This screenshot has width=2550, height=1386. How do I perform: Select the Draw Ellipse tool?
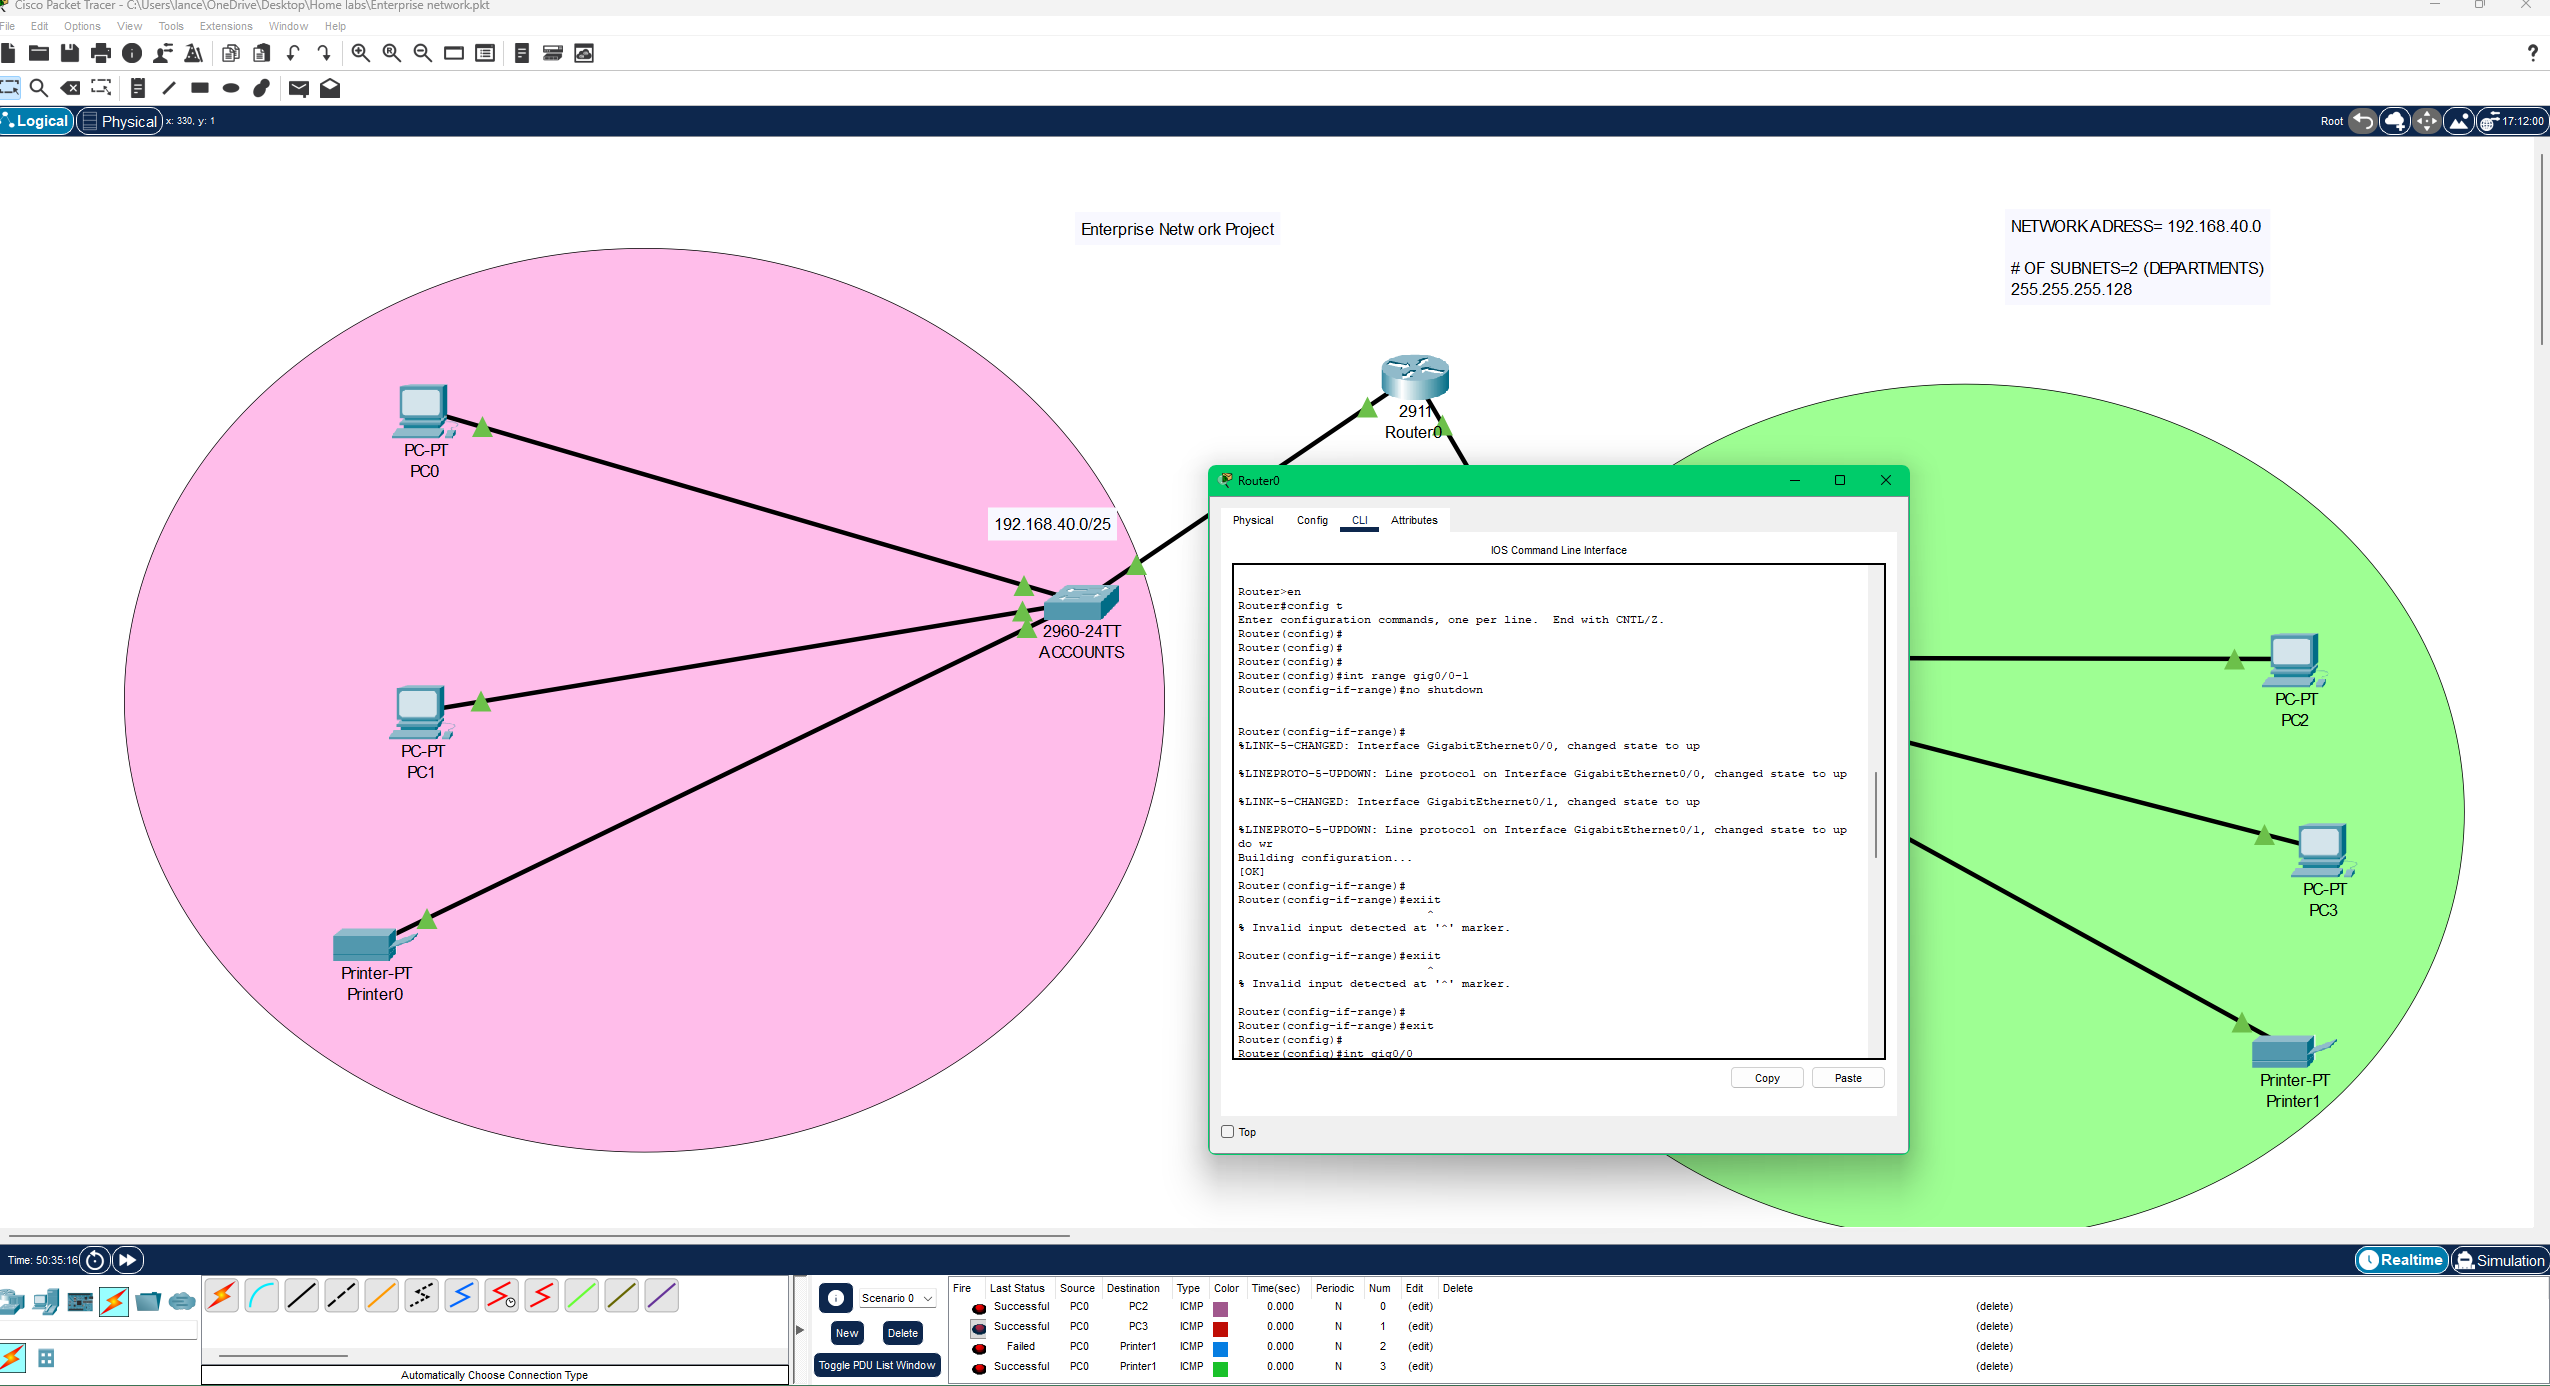point(231,88)
